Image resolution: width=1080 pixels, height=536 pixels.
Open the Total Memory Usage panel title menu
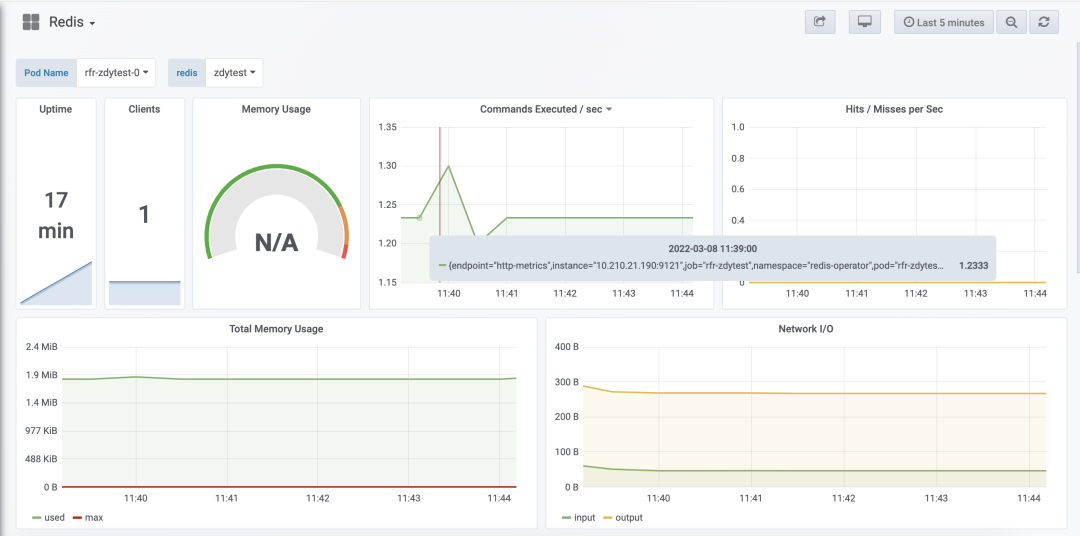click(276, 329)
